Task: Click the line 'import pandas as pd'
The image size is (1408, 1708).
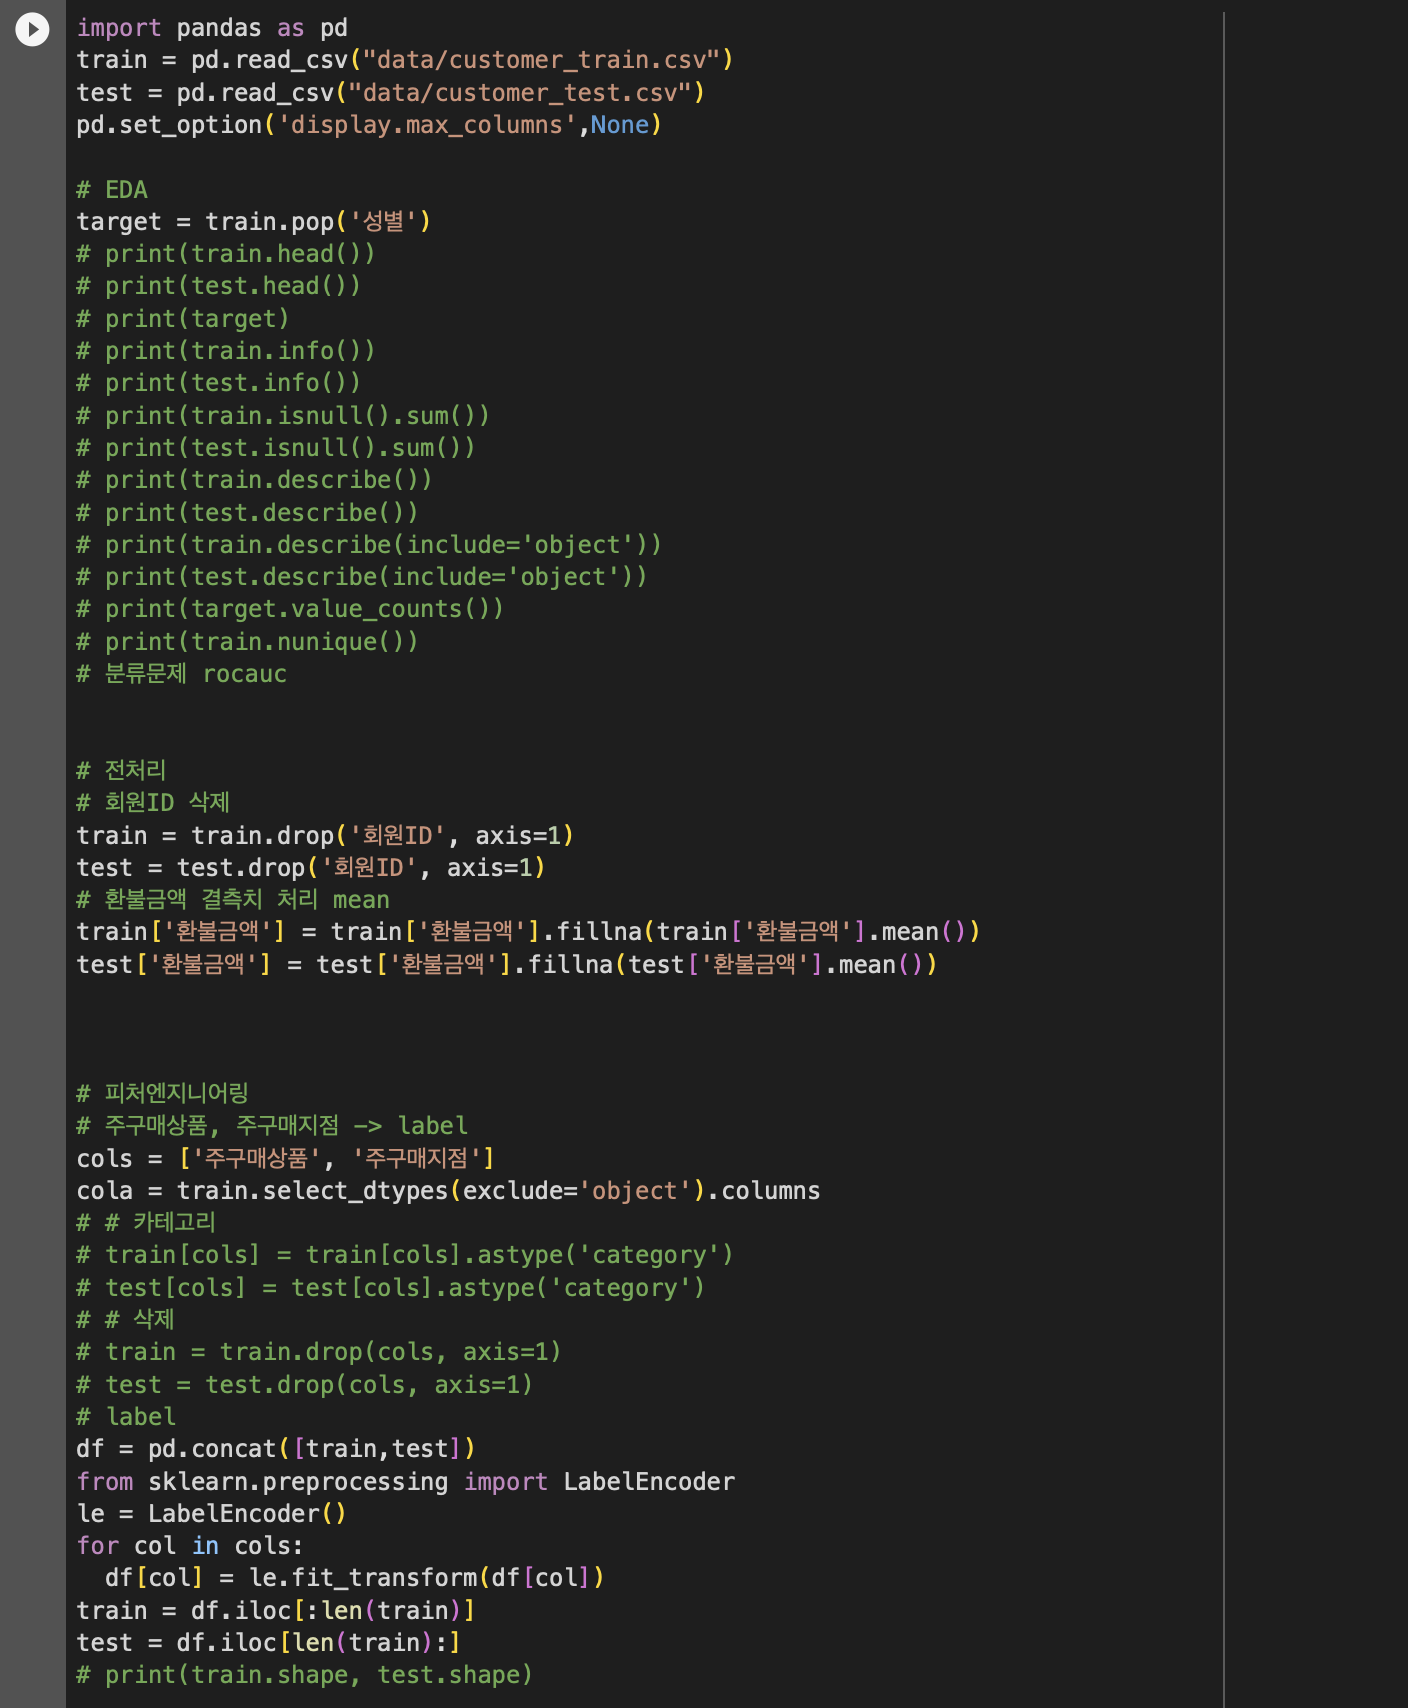Action: pyautogui.click(x=212, y=28)
